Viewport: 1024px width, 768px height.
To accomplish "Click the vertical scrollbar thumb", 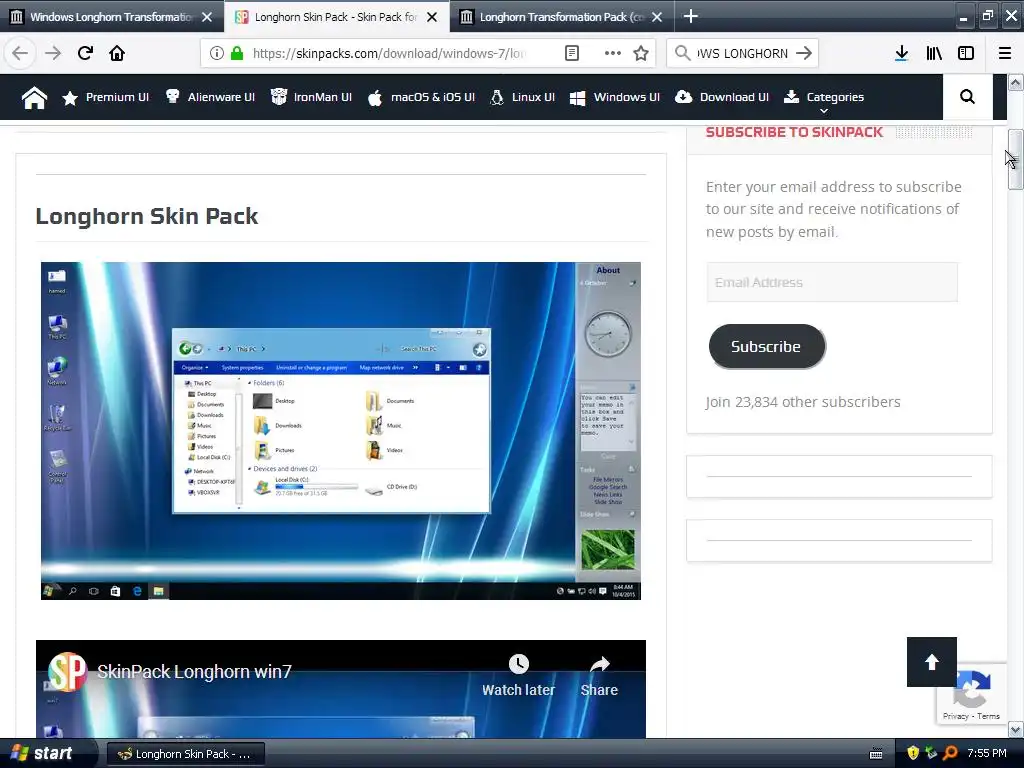I will coord(1015,159).
